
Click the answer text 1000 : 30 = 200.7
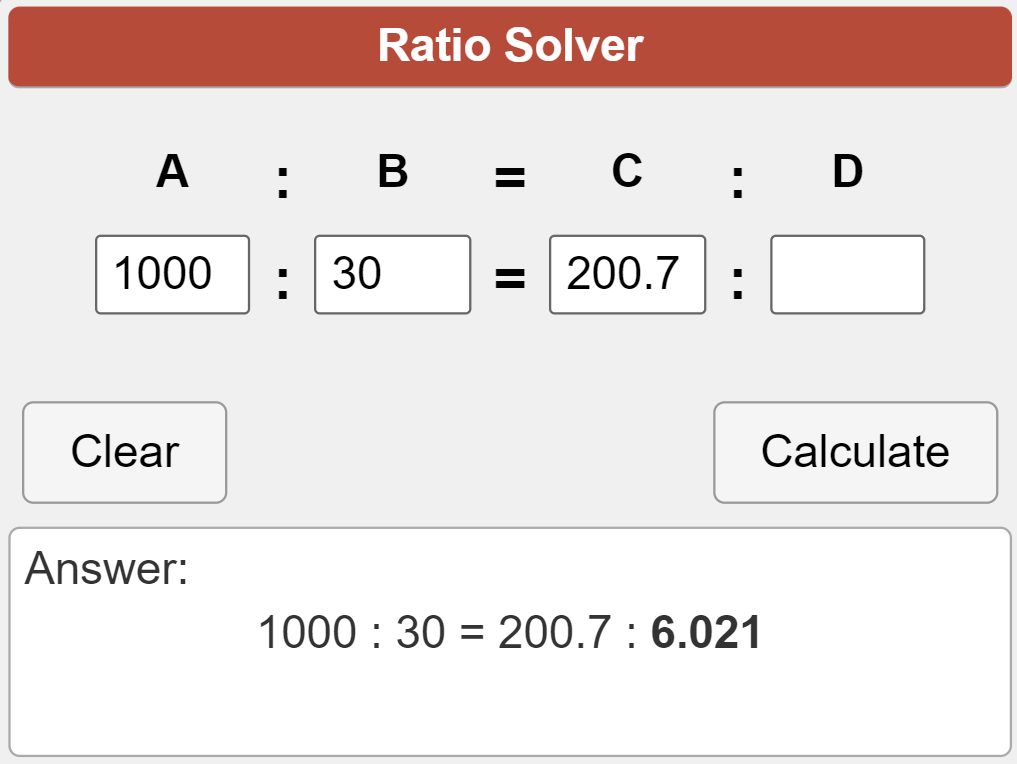pyautogui.click(x=434, y=633)
